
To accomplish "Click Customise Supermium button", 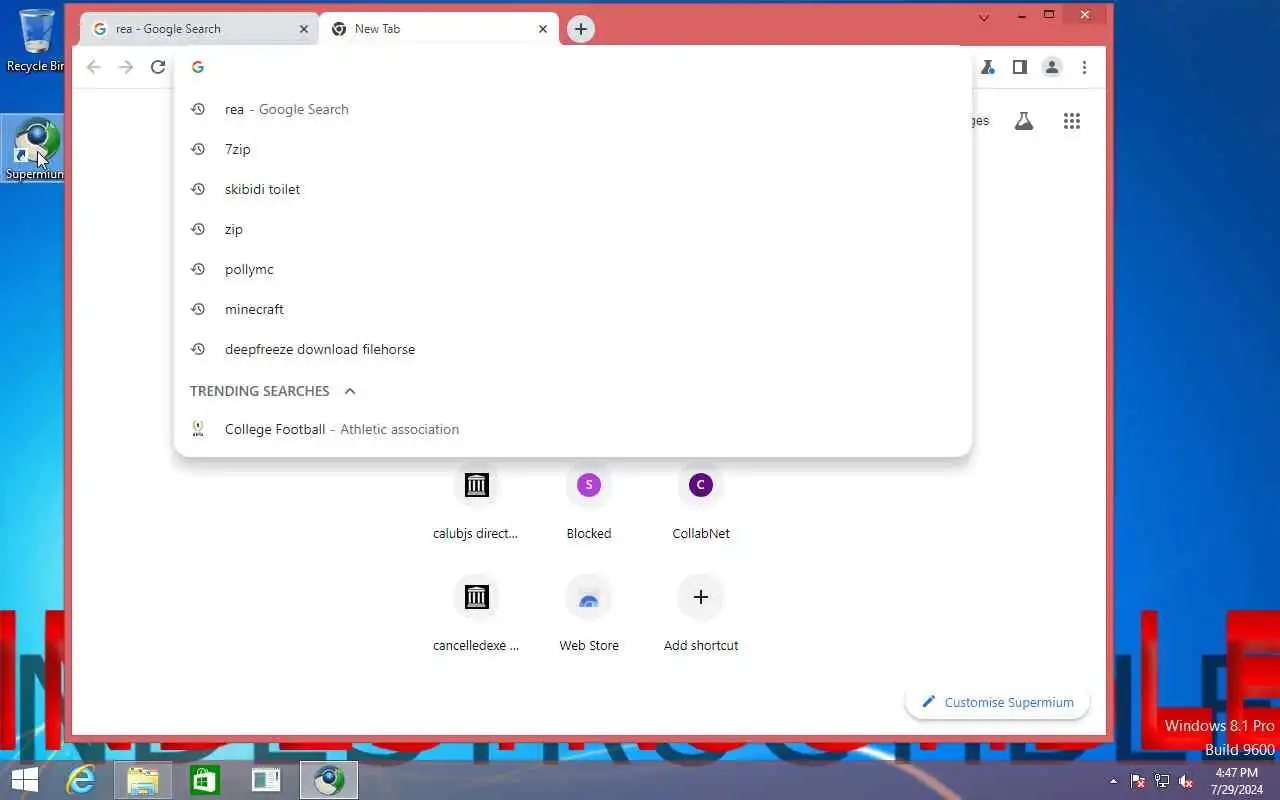I will pos(997,702).
